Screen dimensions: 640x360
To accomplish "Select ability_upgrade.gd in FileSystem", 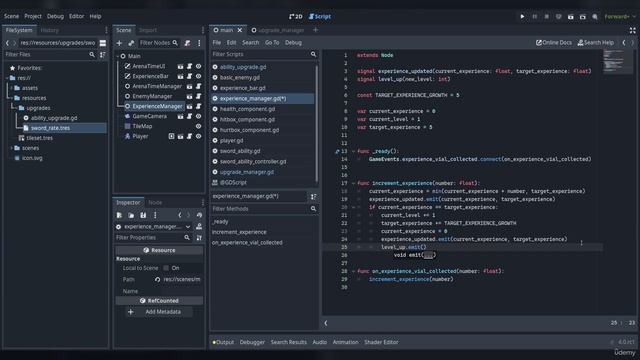I will [x=54, y=118].
